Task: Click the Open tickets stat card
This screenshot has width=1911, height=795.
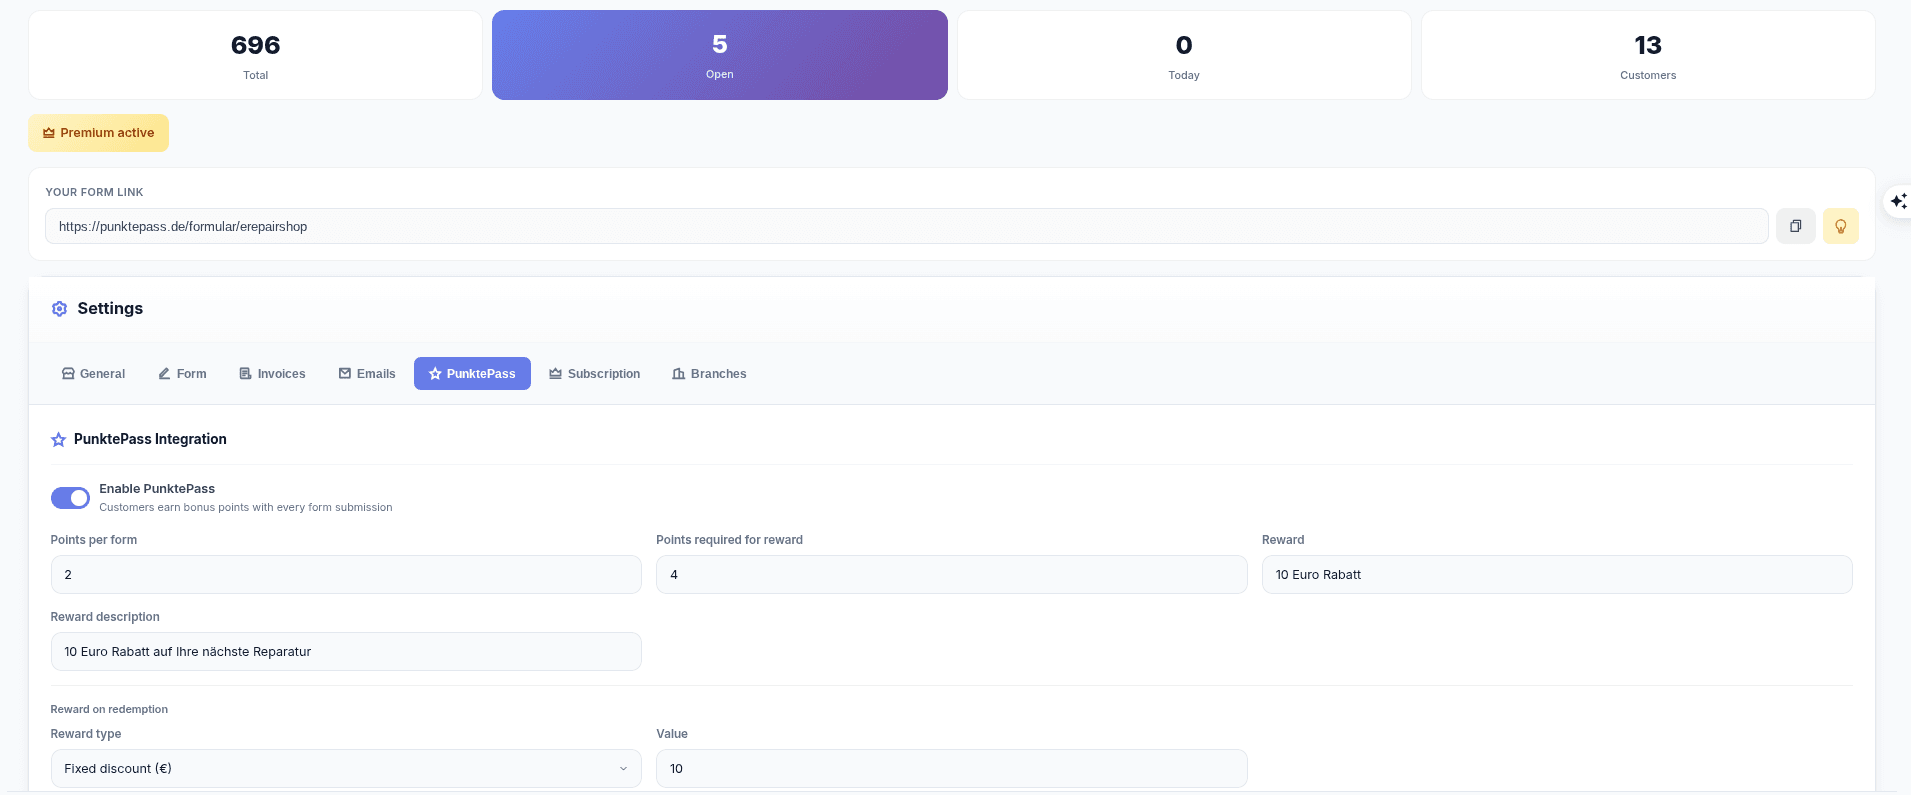Action: click(719, 55)
